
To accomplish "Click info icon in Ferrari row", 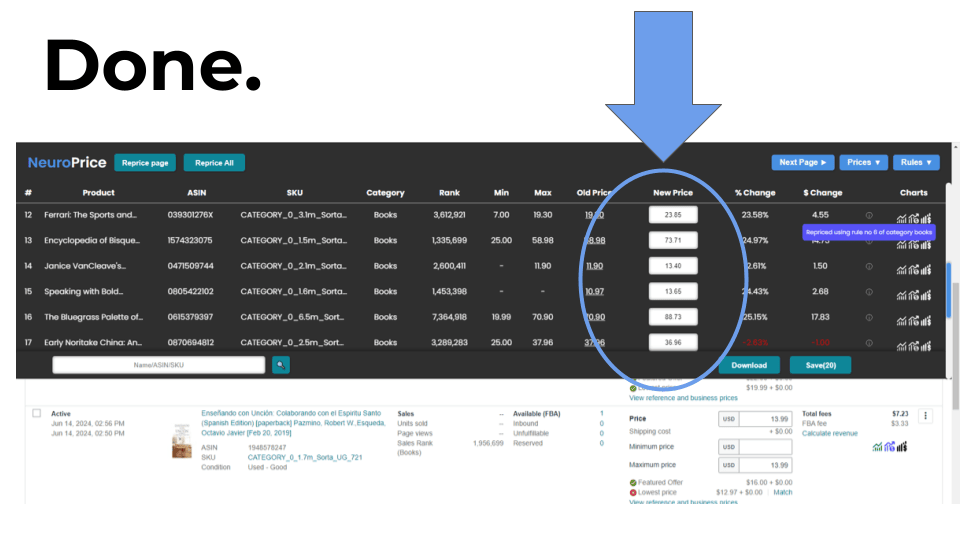I will [869, 216].
